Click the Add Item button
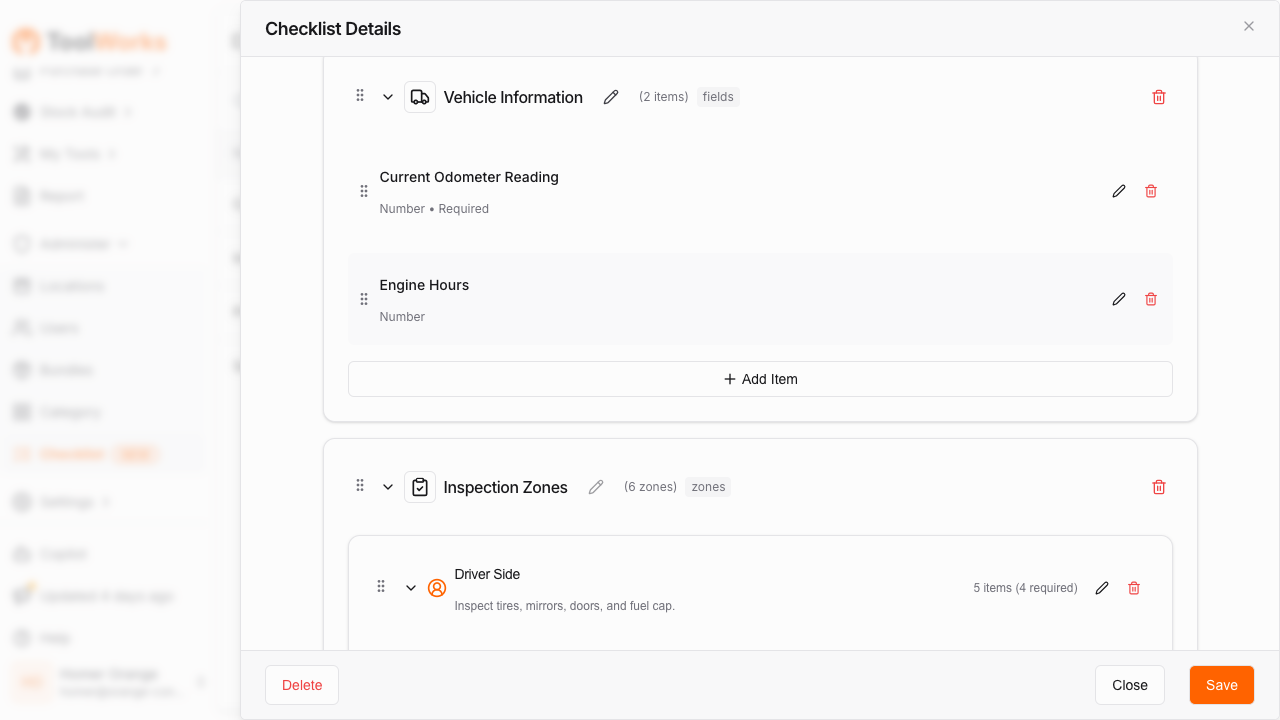Screen dimensions: 1280x720 tap(760, 379)
